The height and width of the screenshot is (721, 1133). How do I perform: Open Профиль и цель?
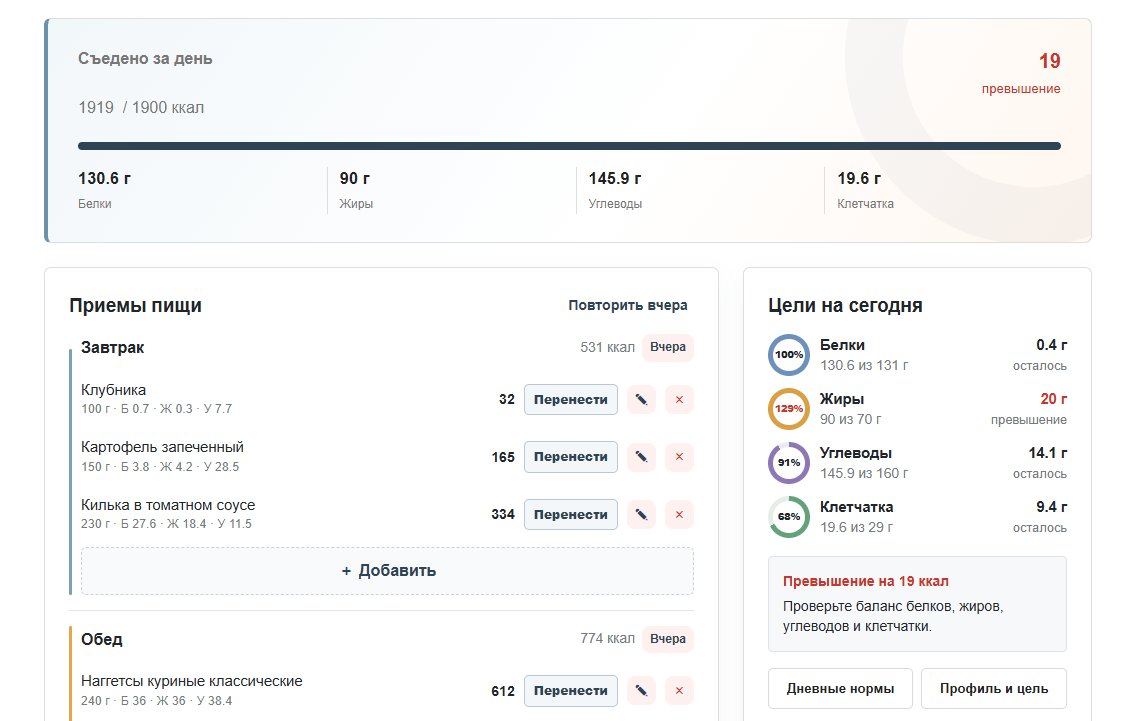994,688
